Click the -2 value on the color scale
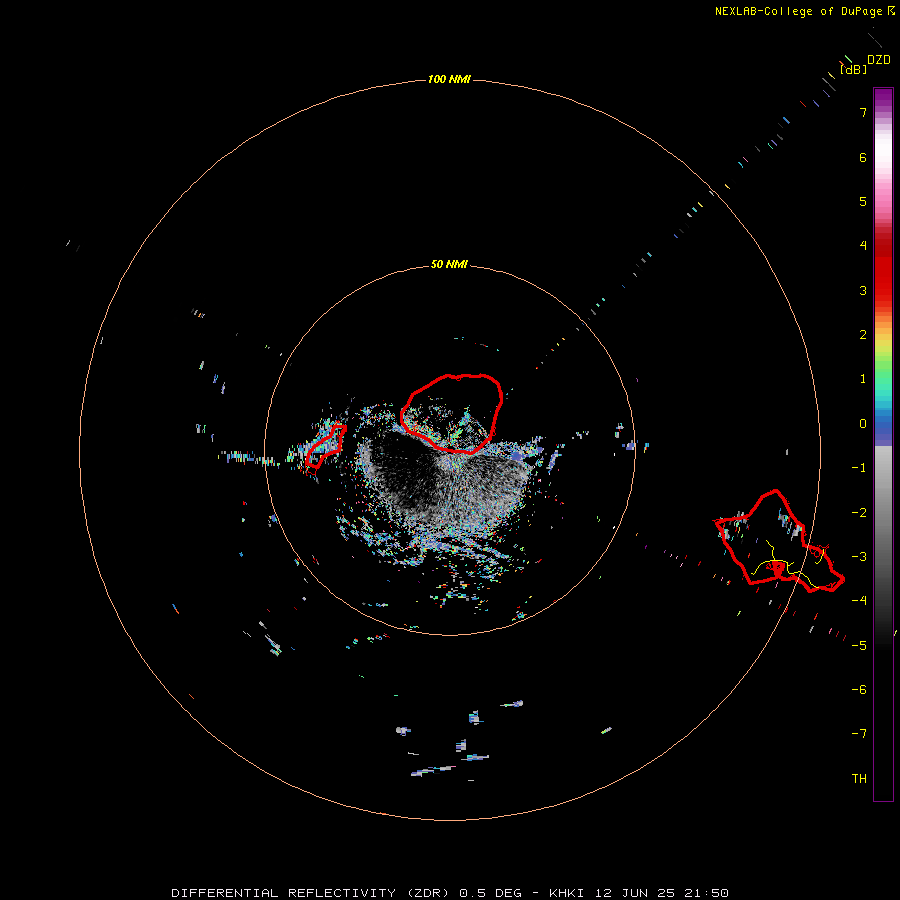The width and height of the screenshot is (900, 900). tap(859, 513)
